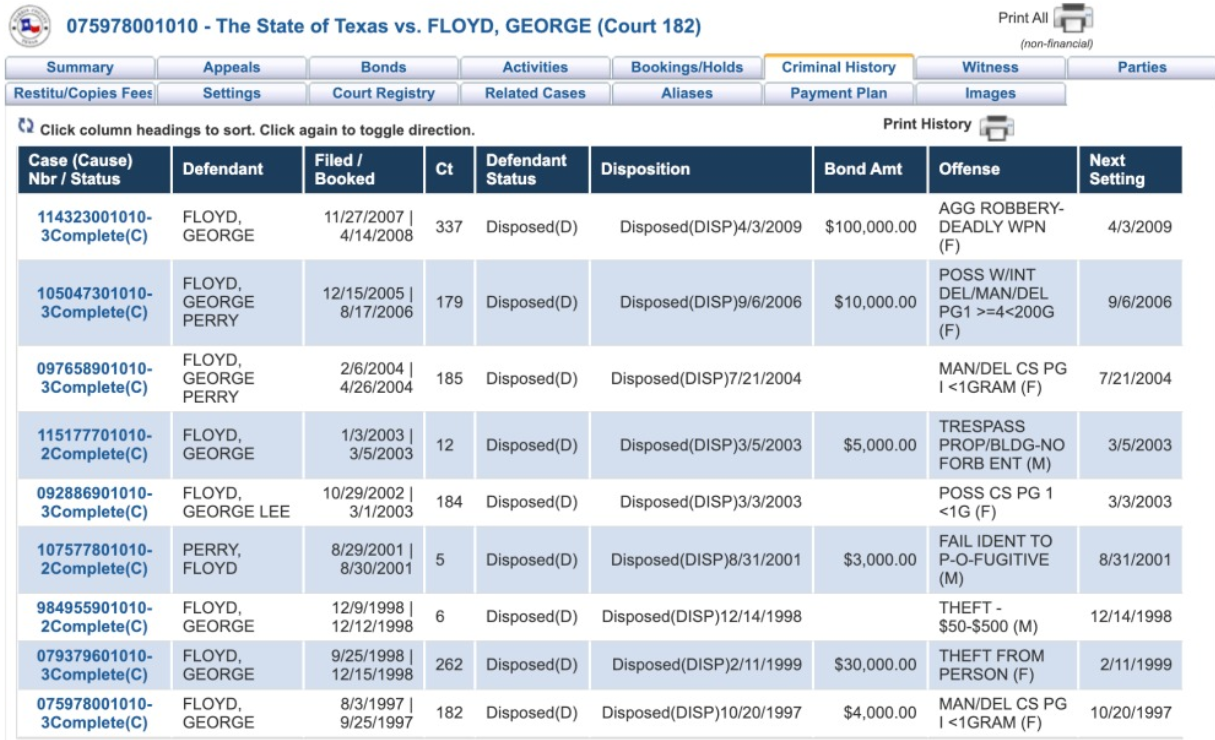
Task: Sort by the Next Setting column heading
Action: [x=1130, y=170]
